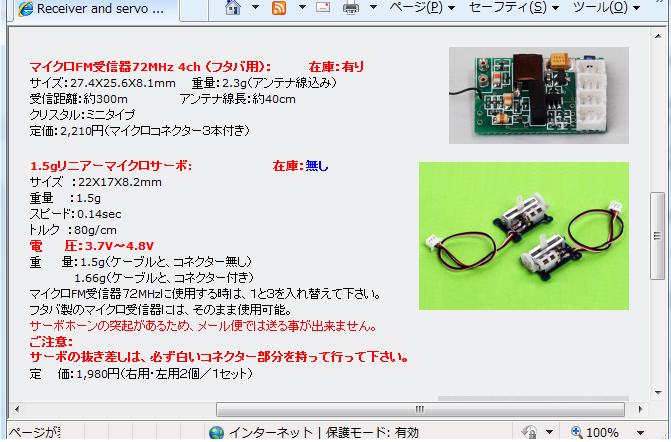Screen dimensions: 671x442
Task: Open the blank new tab button
Action: point(193,11)
